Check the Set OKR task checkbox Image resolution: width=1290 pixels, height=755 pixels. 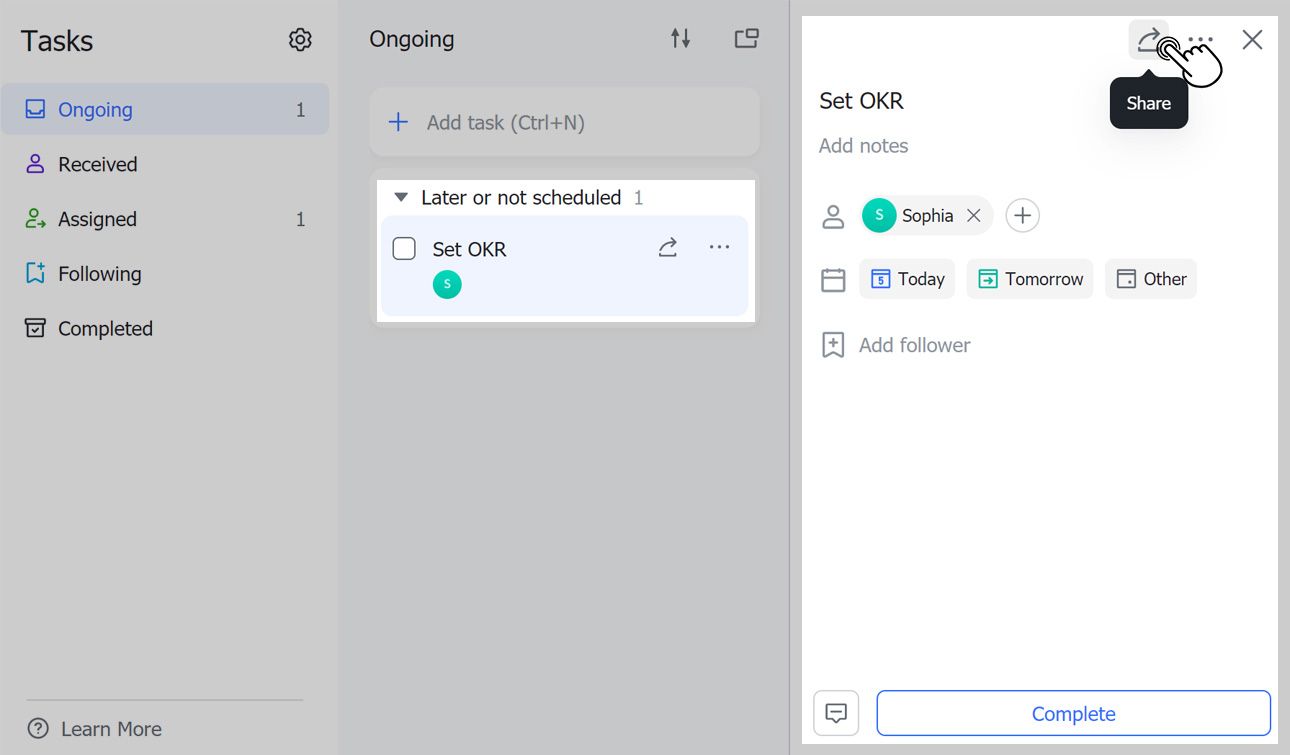pyautogui.click(x=404, y=249)
